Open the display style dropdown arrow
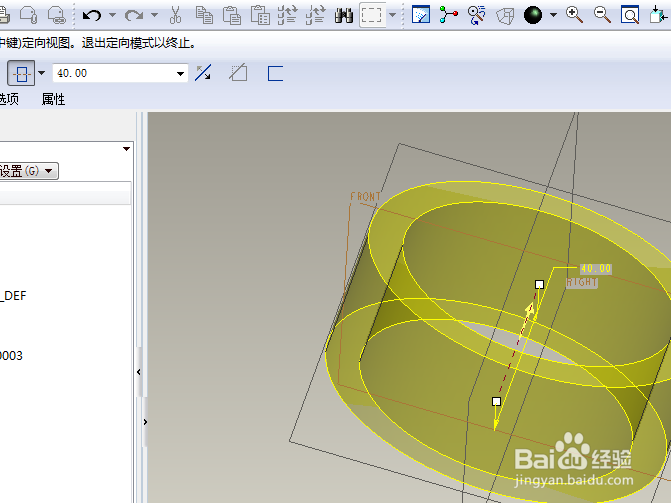 [553, 15]
